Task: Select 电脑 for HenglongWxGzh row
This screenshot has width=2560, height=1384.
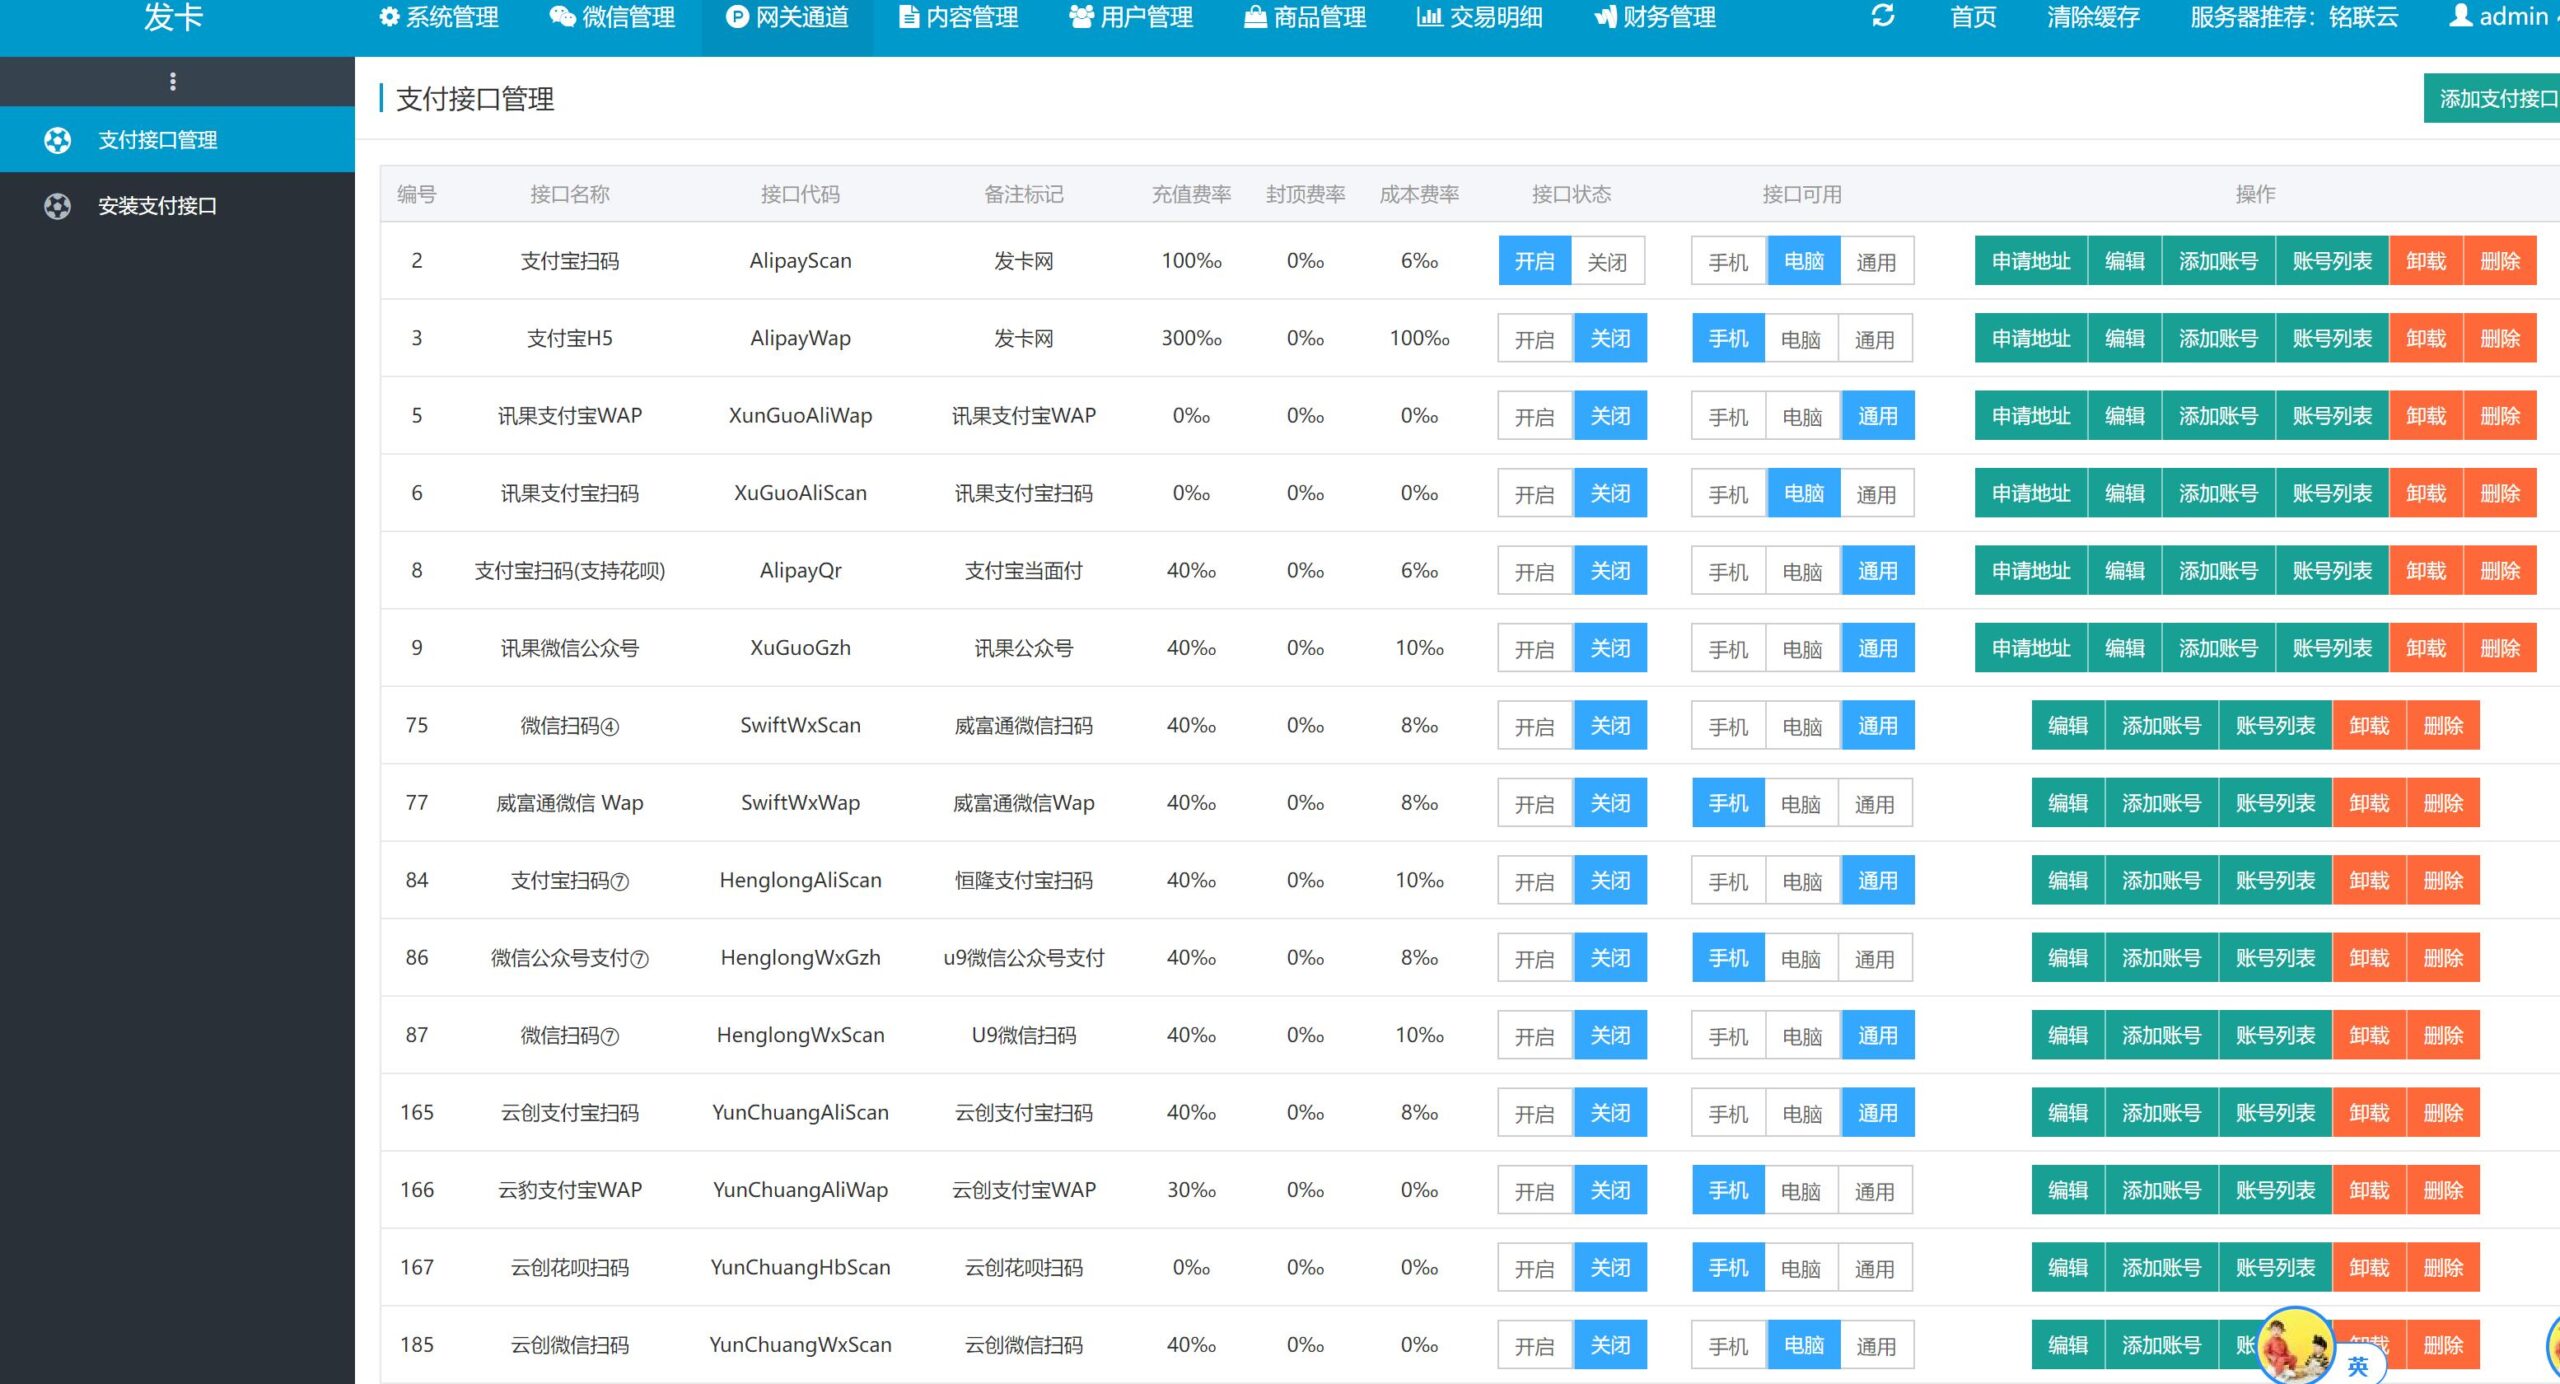Action: pyautogui.click(x=1801, y=959)
